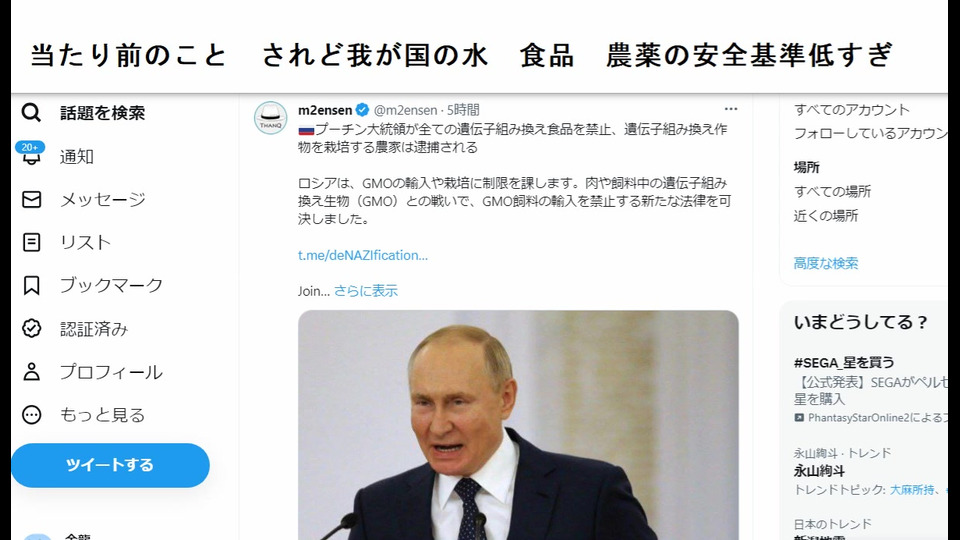Open the verified badge menu icon
Image resolution: width=960 pixels, height=540 pixels.
point(31,329)
